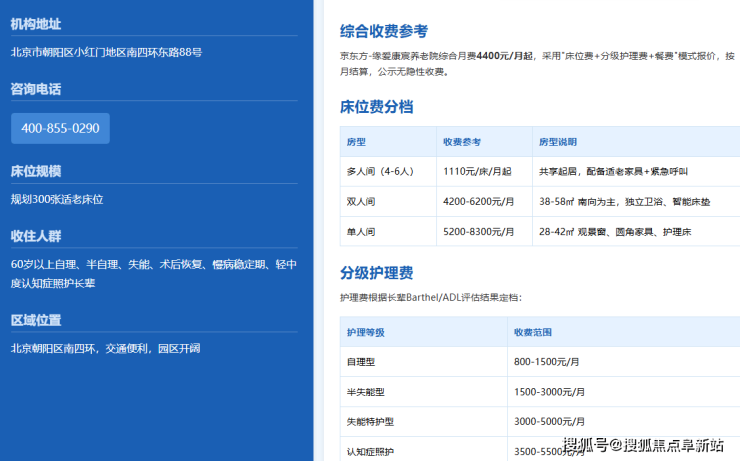Select the 咨询电话 heading
This screenshot has height=461, width=740.
click(36, 89)
